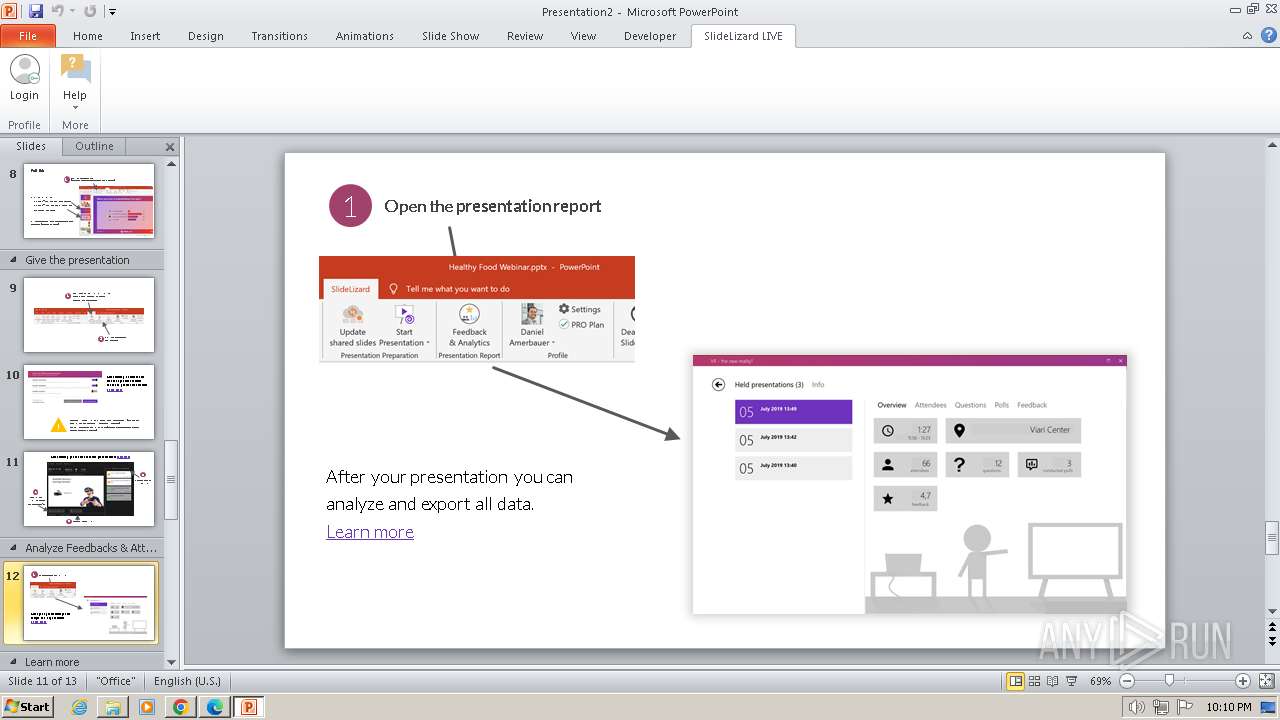Go to previous slide double-arrow button
The width and height of the screenshot is (1280, 720).
click(1272, 625)
